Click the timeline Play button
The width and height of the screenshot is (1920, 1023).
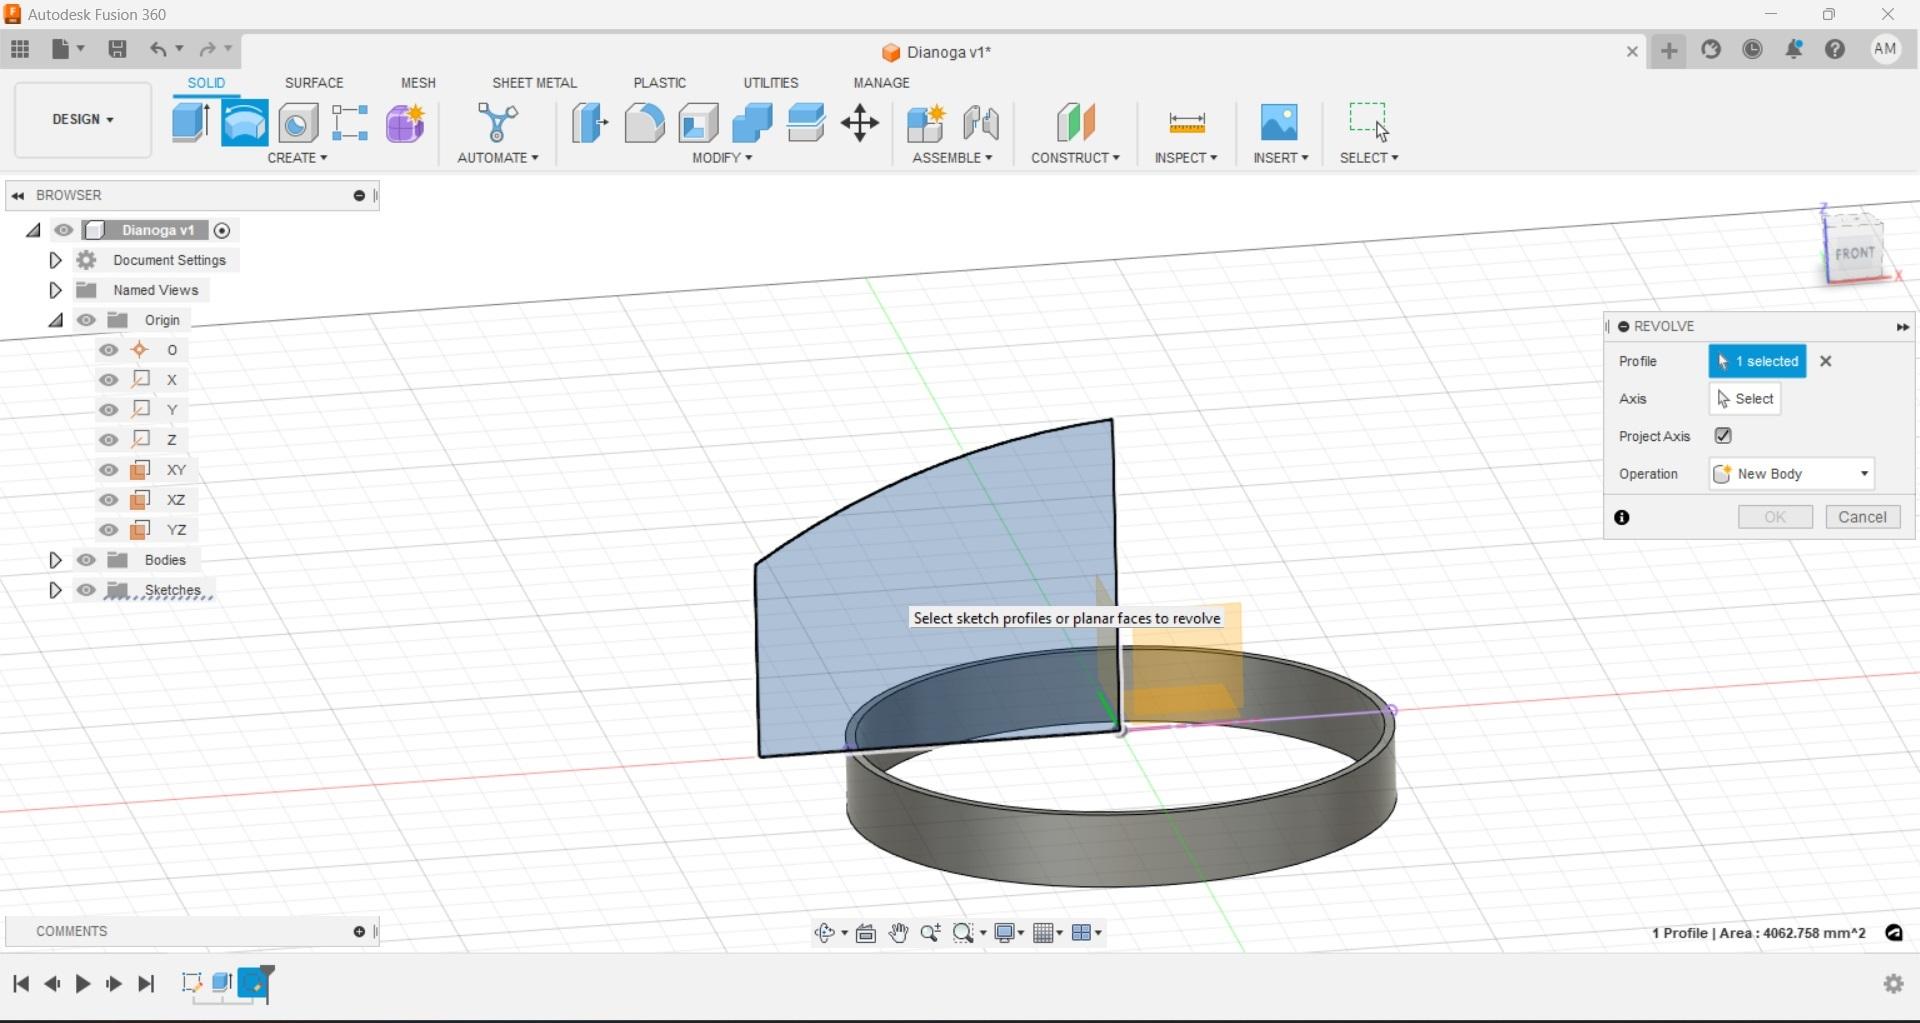click(x=83, y=984)
